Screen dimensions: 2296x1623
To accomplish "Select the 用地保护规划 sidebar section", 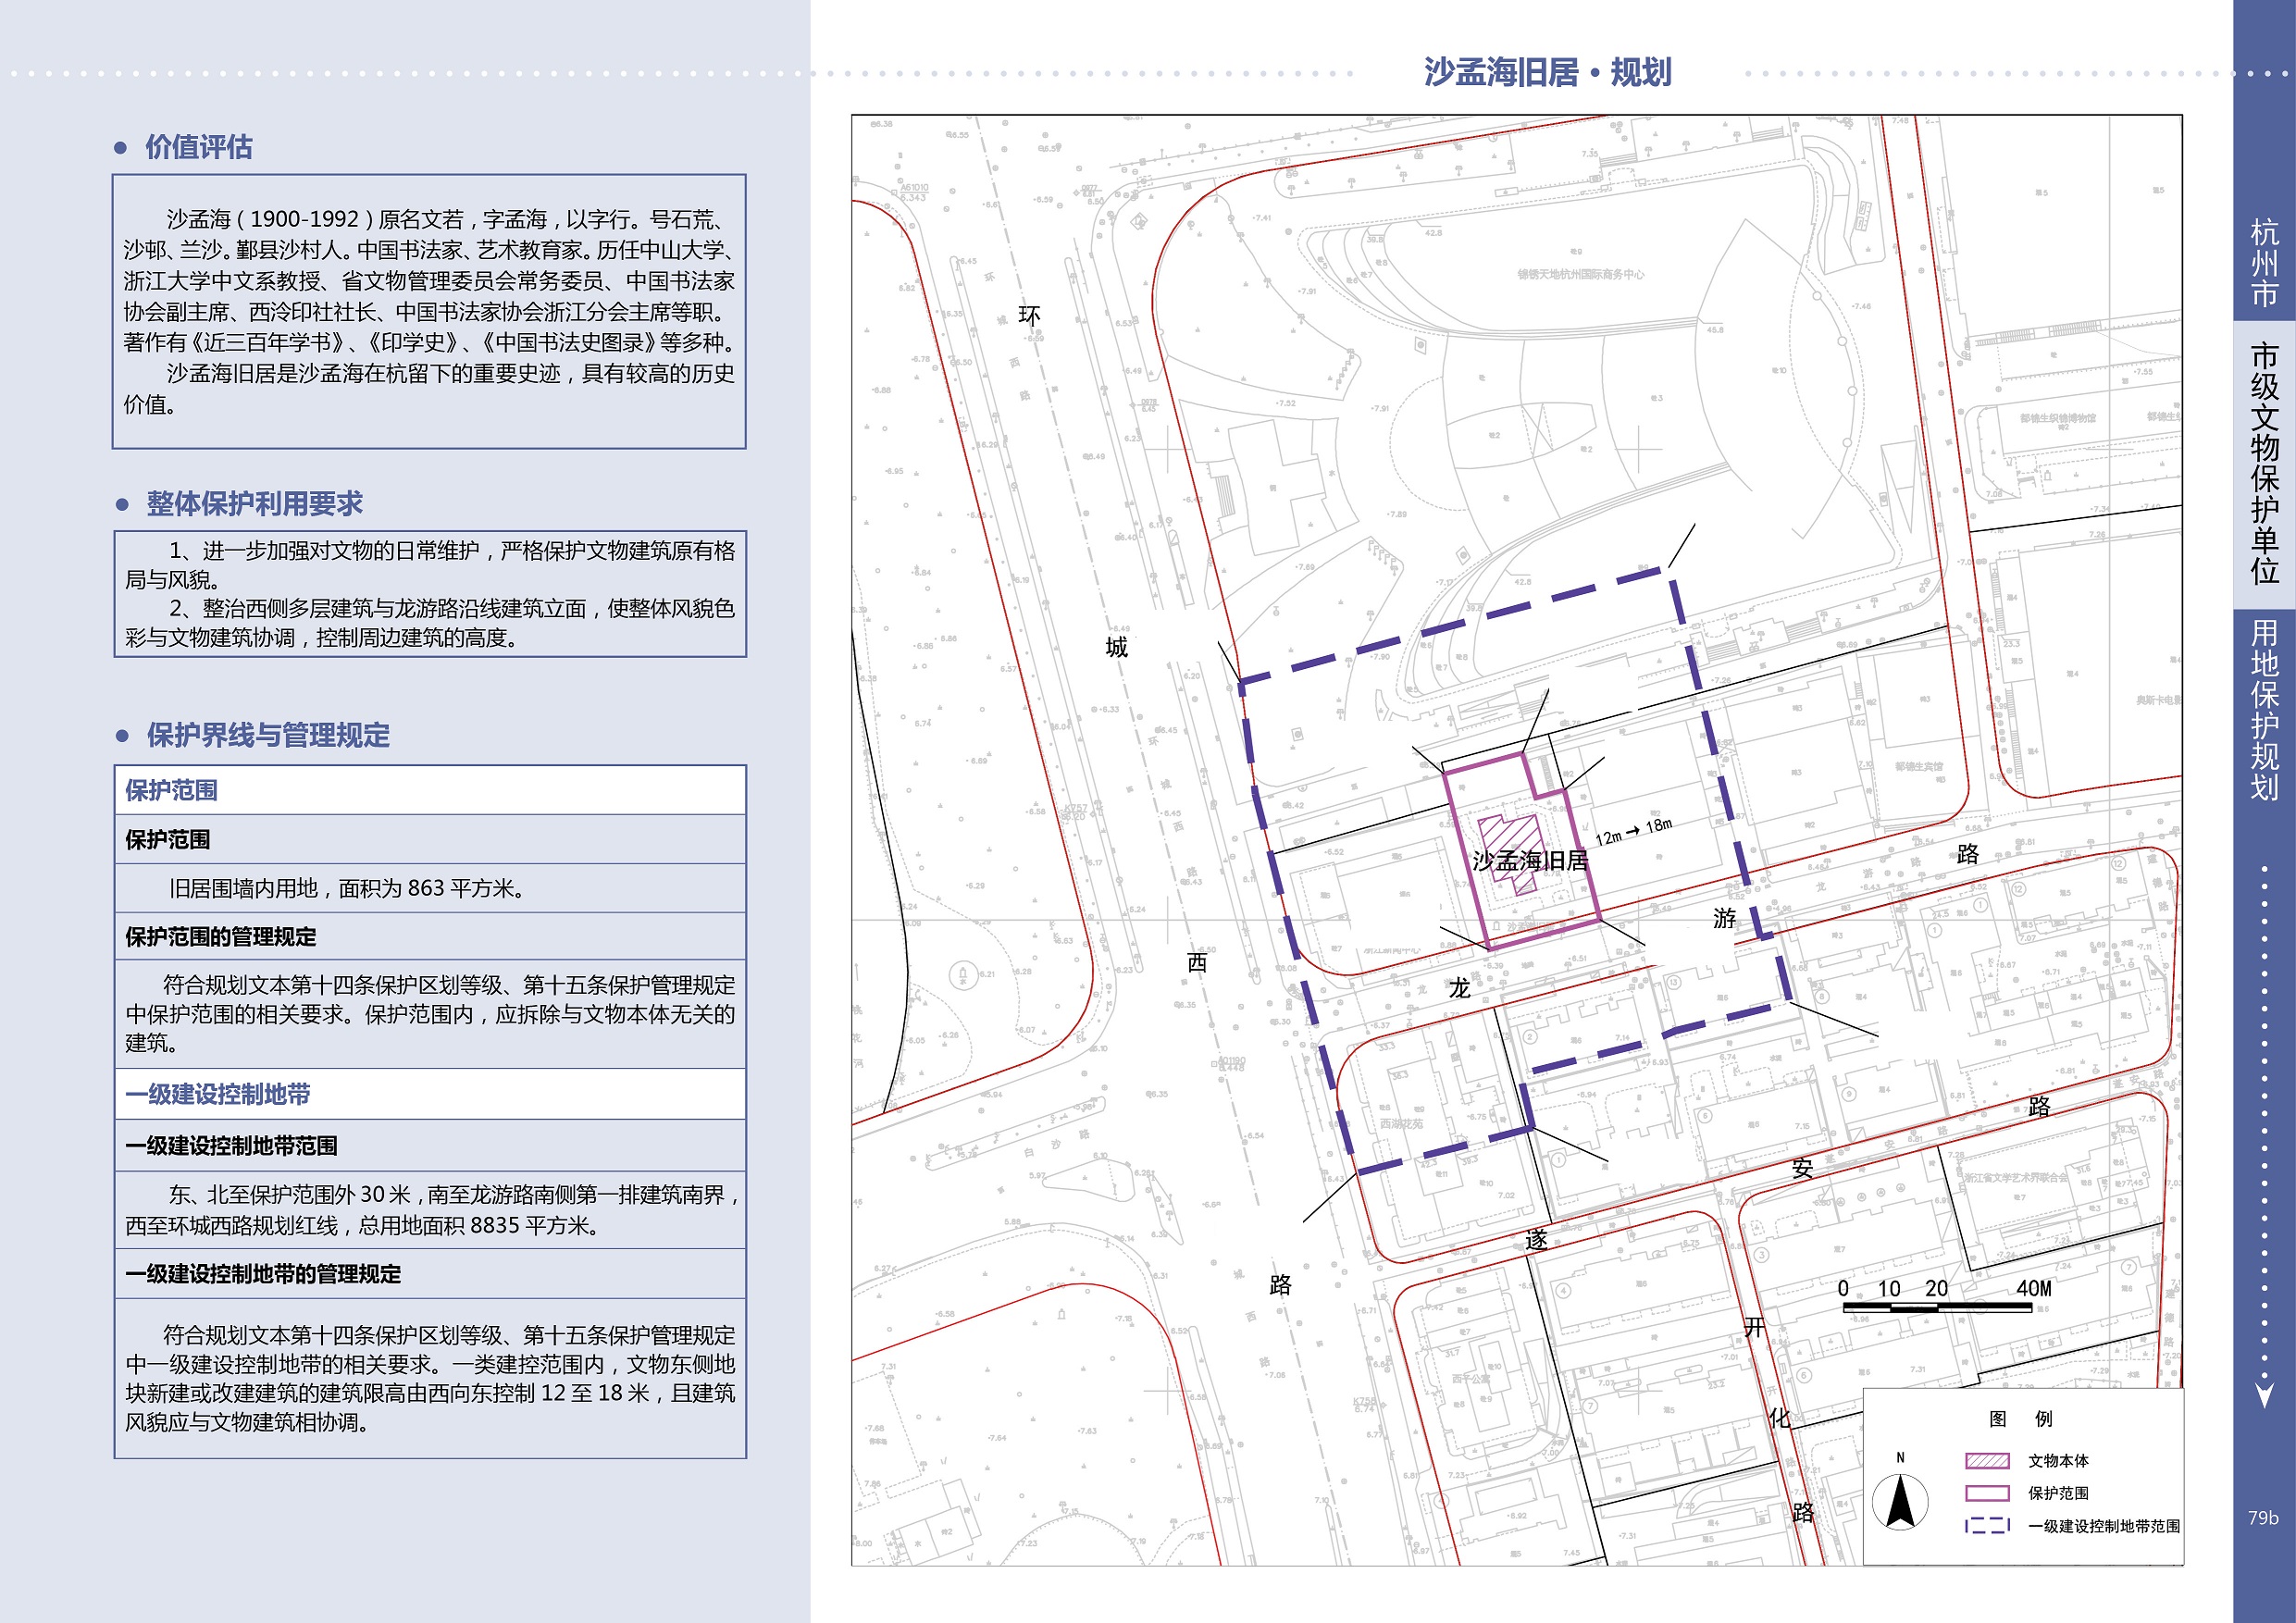I will 2264,710.
